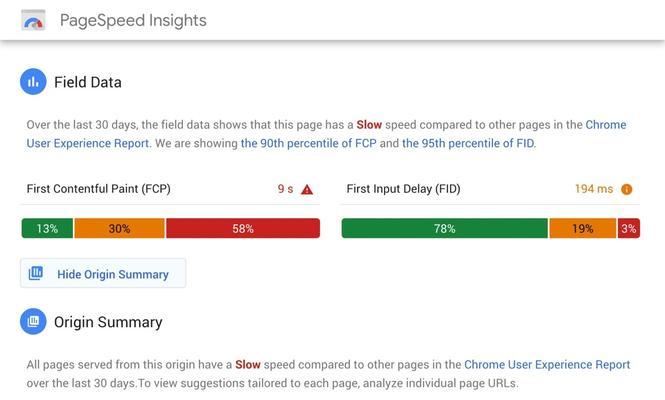The width and height of the screenshot is (665, 400).
Task: Click the orange 19% FID bar segment
Action: point(583,228)
